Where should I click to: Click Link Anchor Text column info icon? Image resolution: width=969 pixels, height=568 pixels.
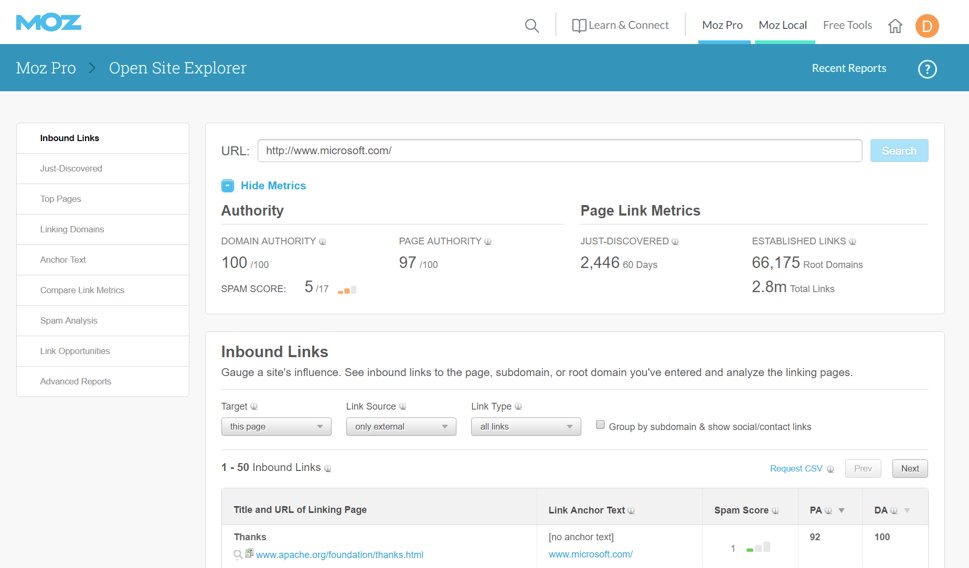point(632,511)
